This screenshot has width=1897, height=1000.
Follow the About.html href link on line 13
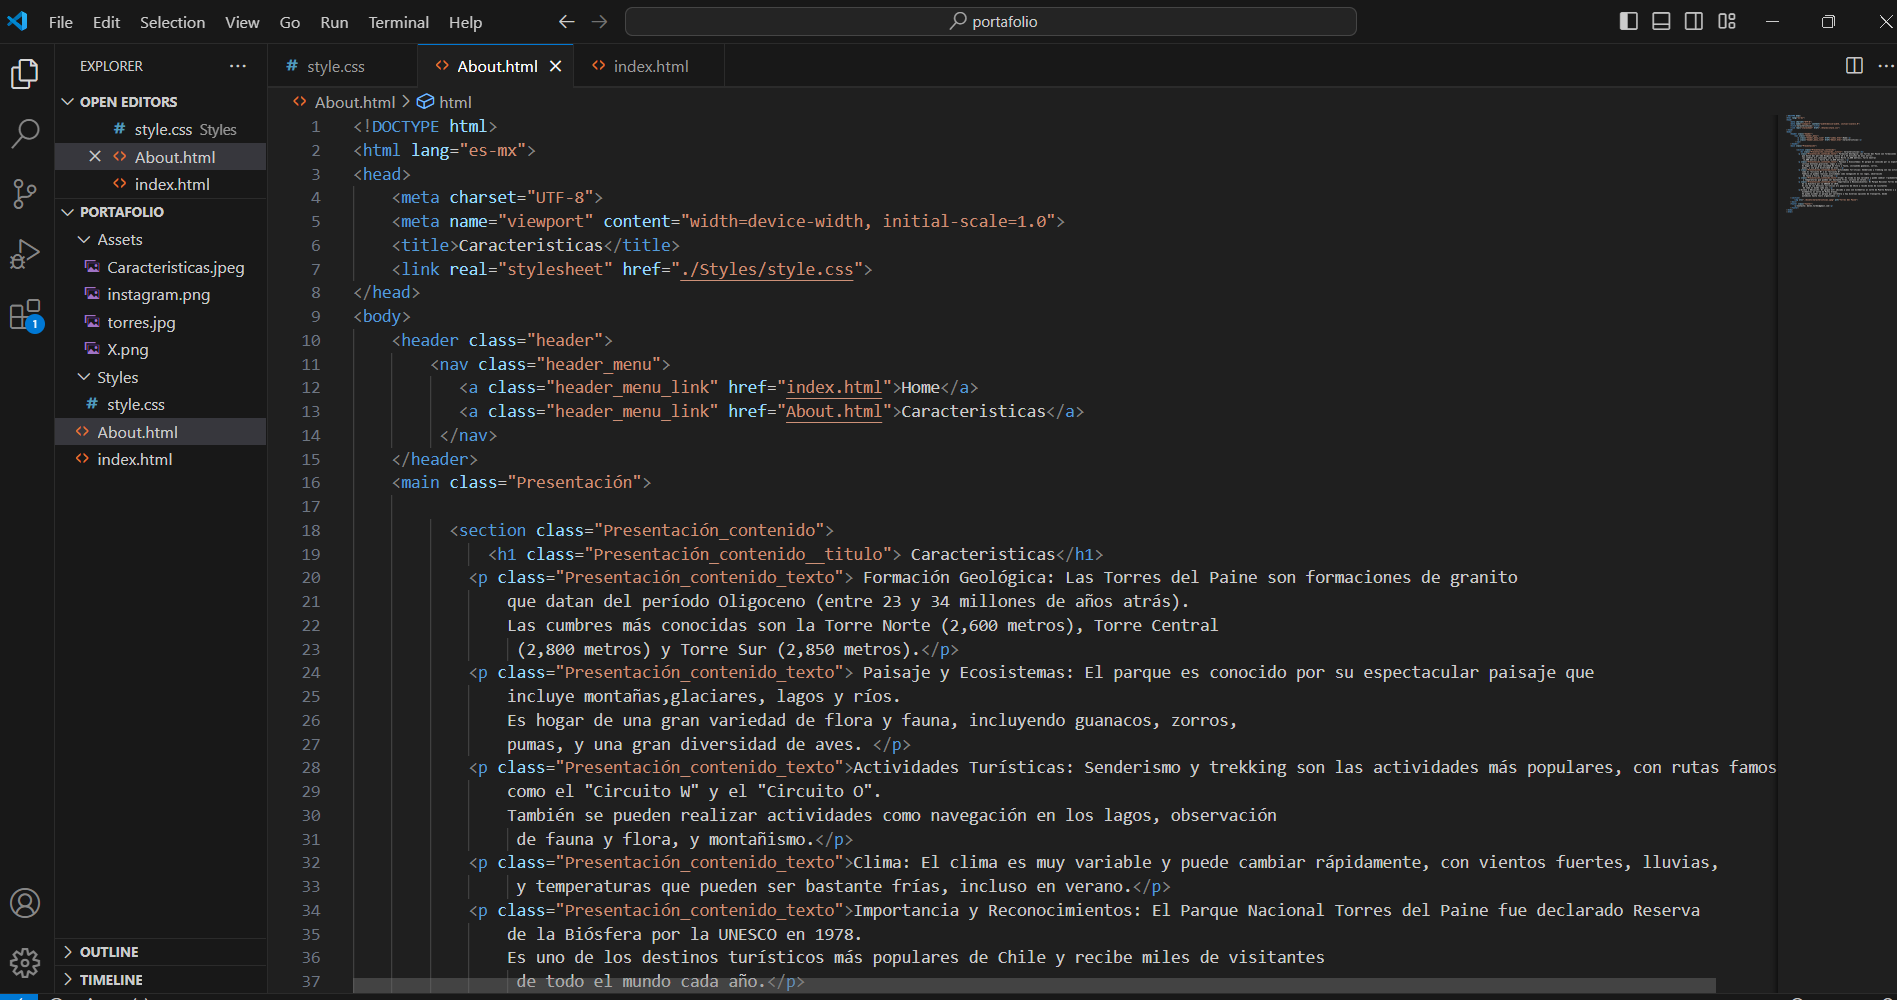[x=834, y=411]
